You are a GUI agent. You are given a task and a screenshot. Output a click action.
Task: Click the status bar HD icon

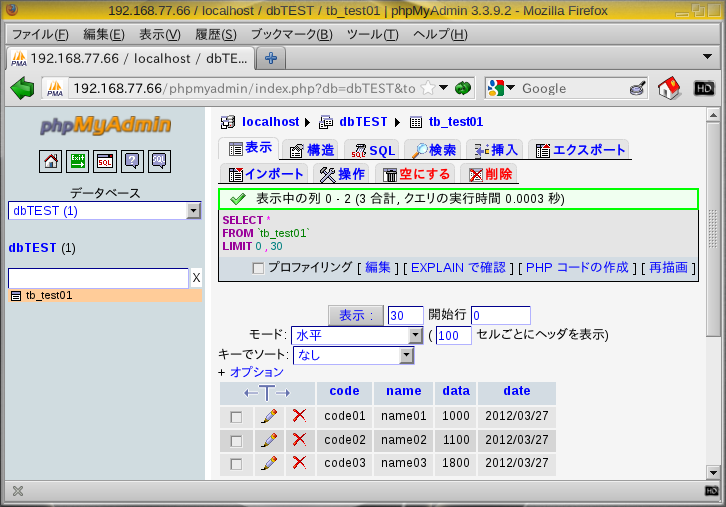[712, 491]
